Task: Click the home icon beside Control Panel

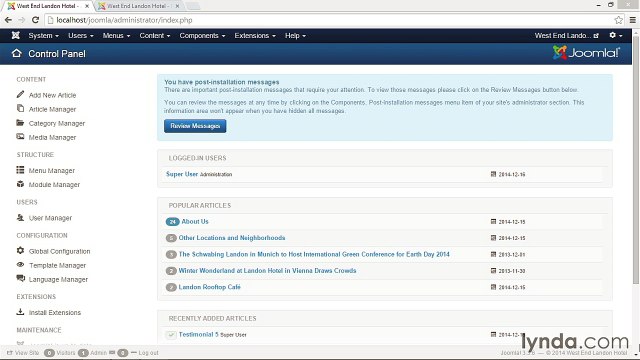Action: [x=16, y=53]
